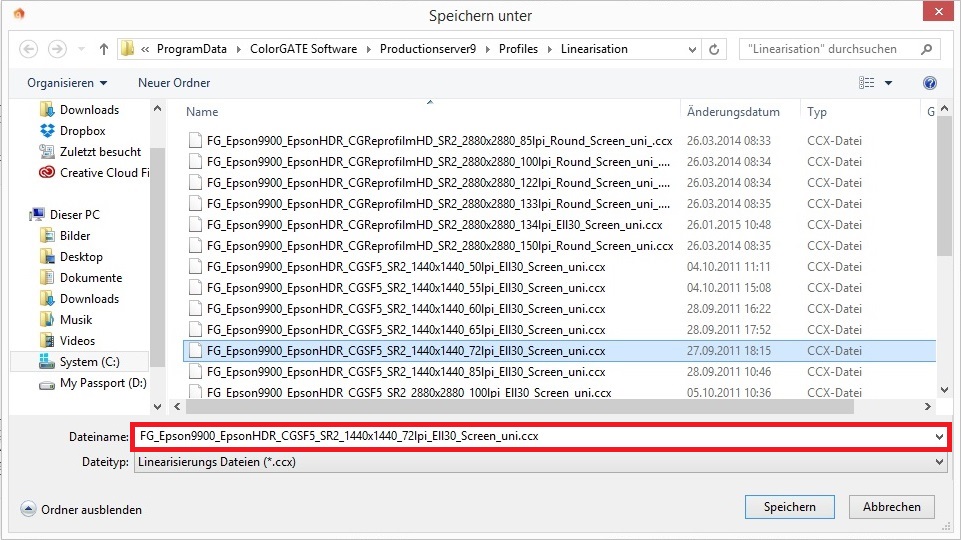The width and height of the screenshot is (961, 540).
Task: Open the Dateiname history dropdown arrow
Action: point(938,437)
